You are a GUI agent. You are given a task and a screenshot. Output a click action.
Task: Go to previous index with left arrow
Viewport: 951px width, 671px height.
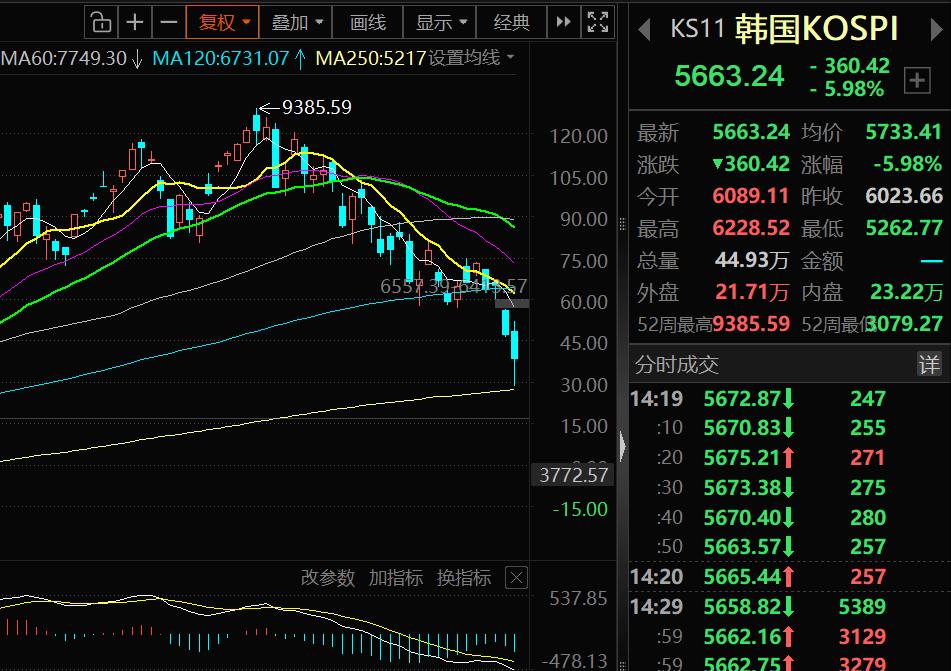[x=645, y=29]
